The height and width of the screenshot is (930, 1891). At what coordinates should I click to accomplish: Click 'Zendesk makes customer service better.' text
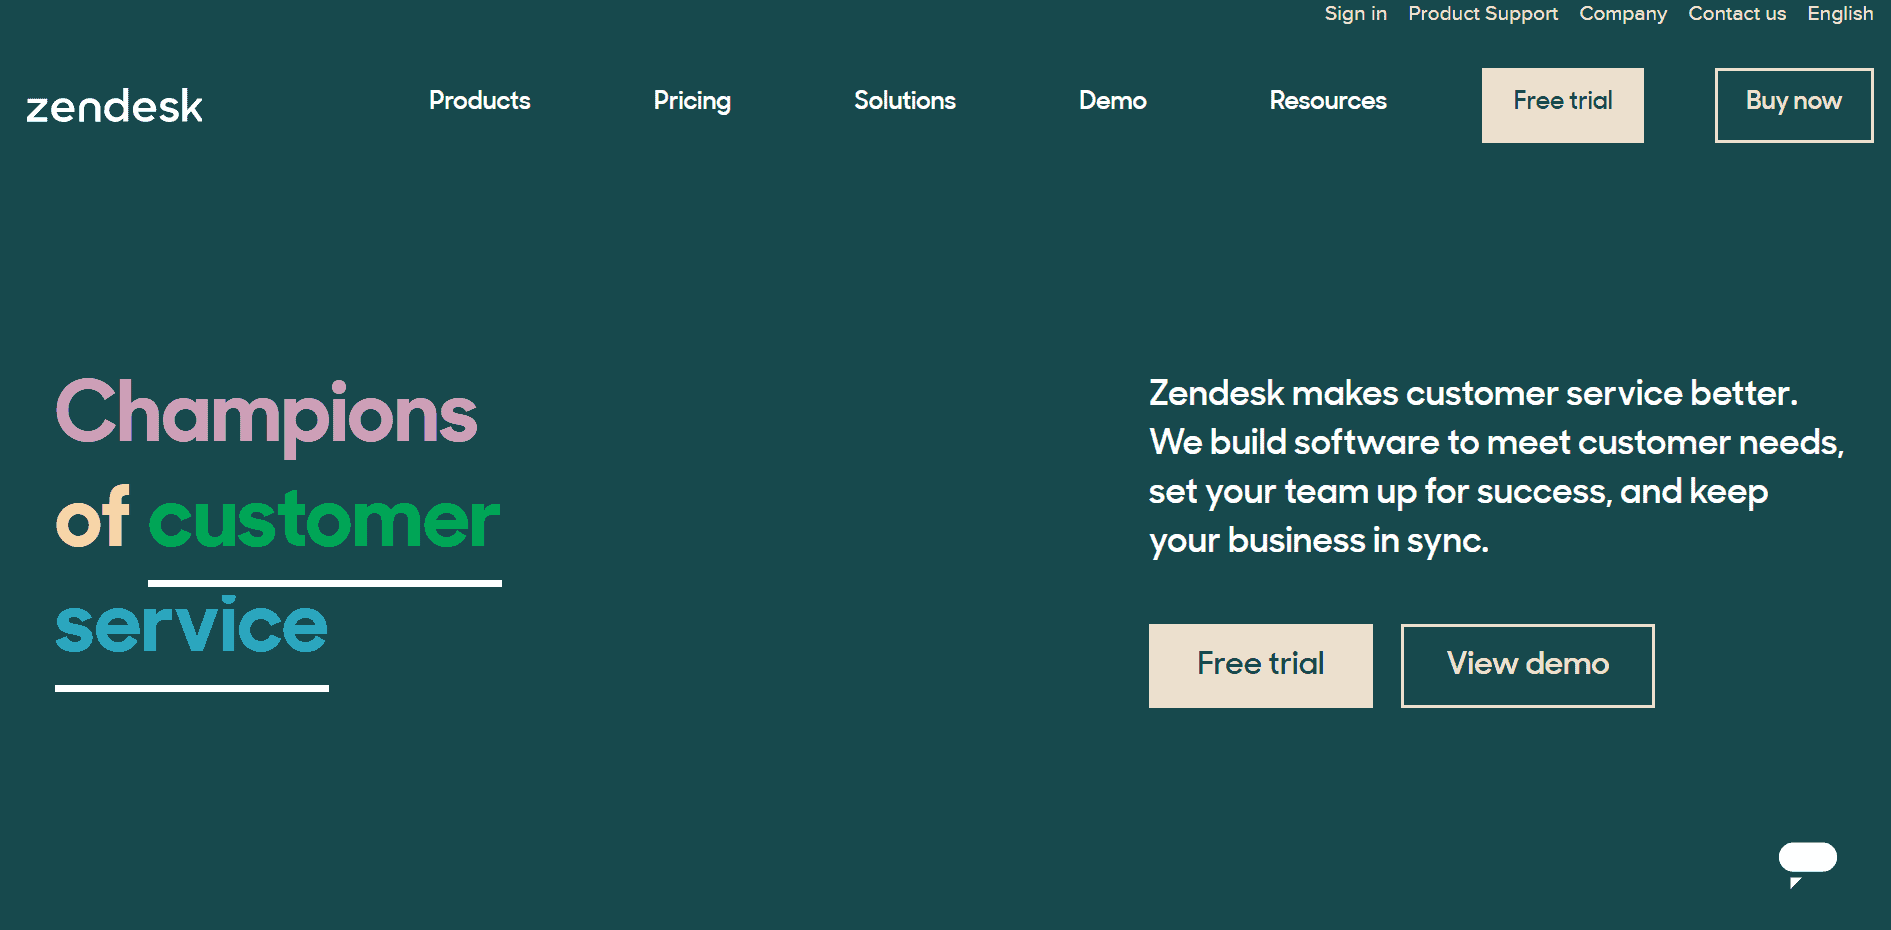click(1473, 393)
